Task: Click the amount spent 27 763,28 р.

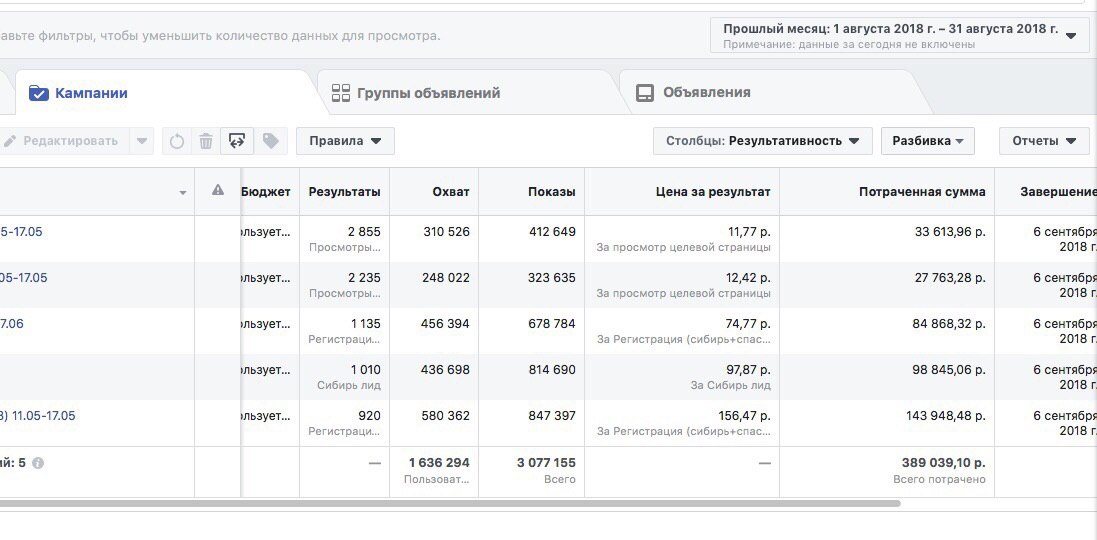Action: click(950, 278)
